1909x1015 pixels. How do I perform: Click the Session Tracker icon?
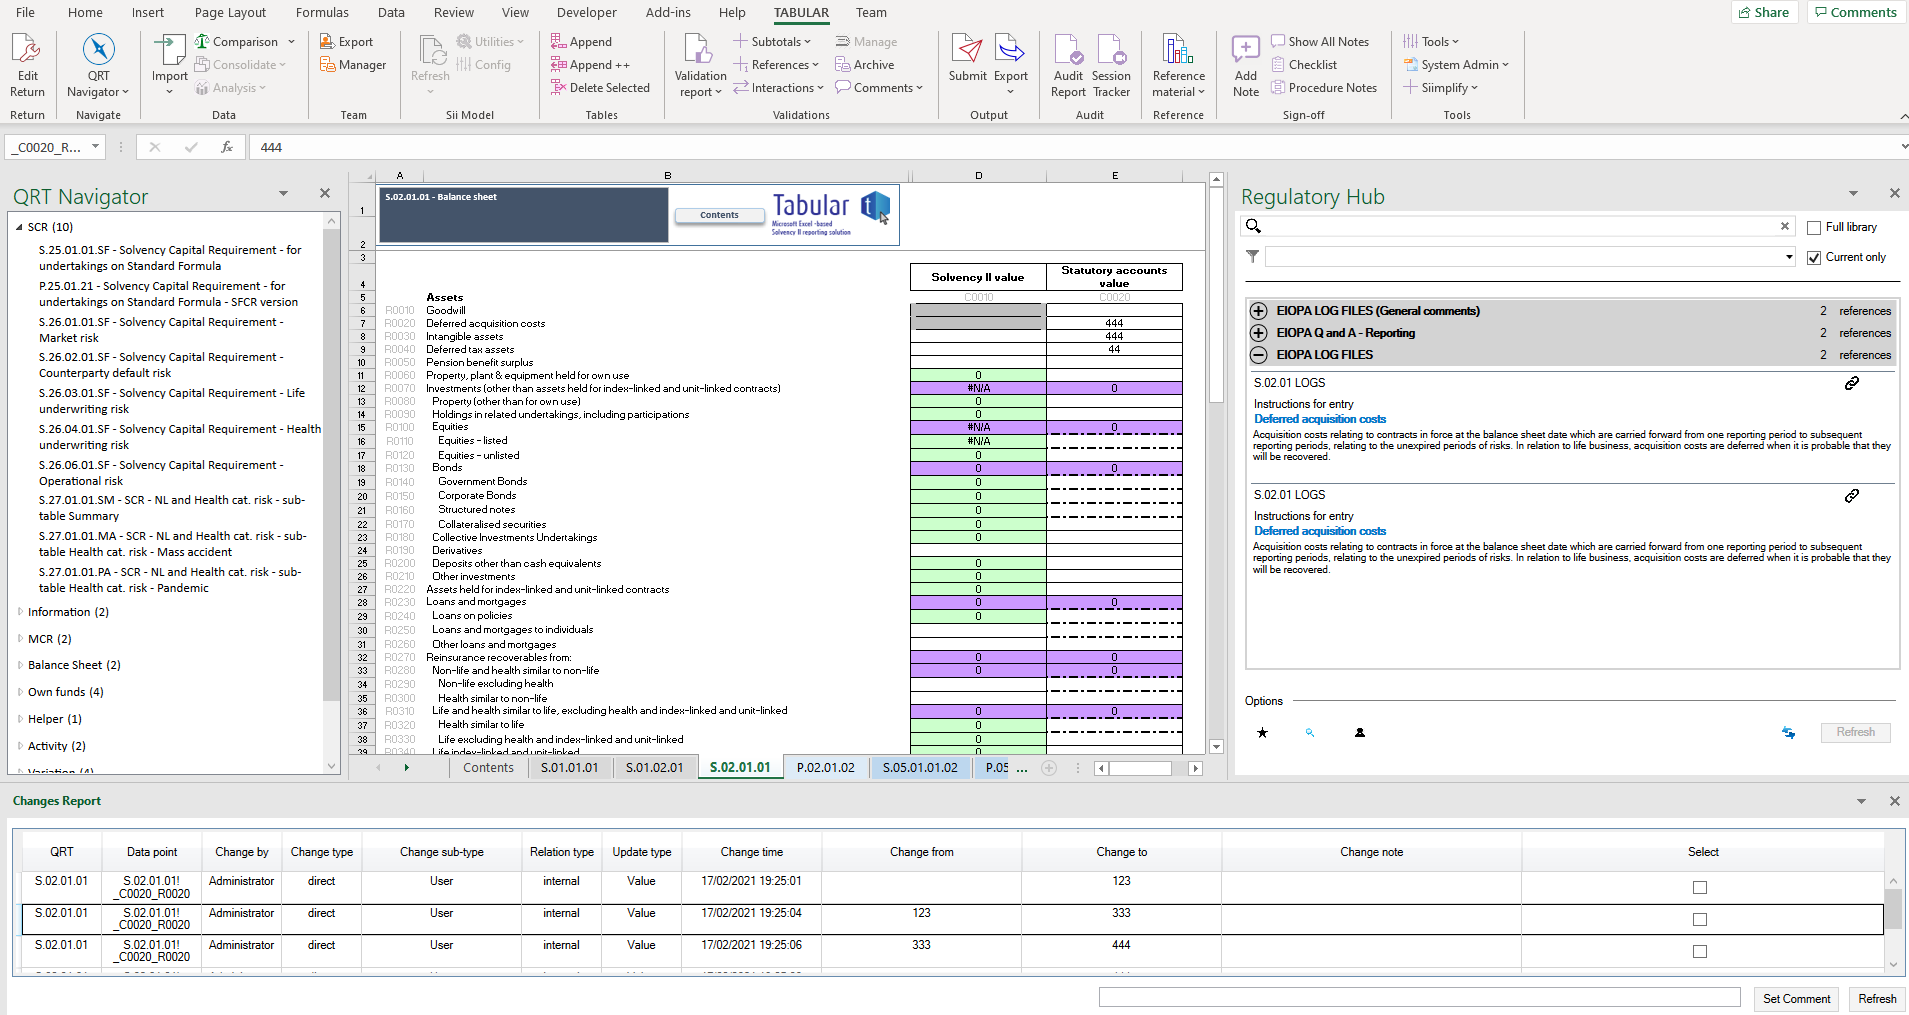pos(1111,50)
